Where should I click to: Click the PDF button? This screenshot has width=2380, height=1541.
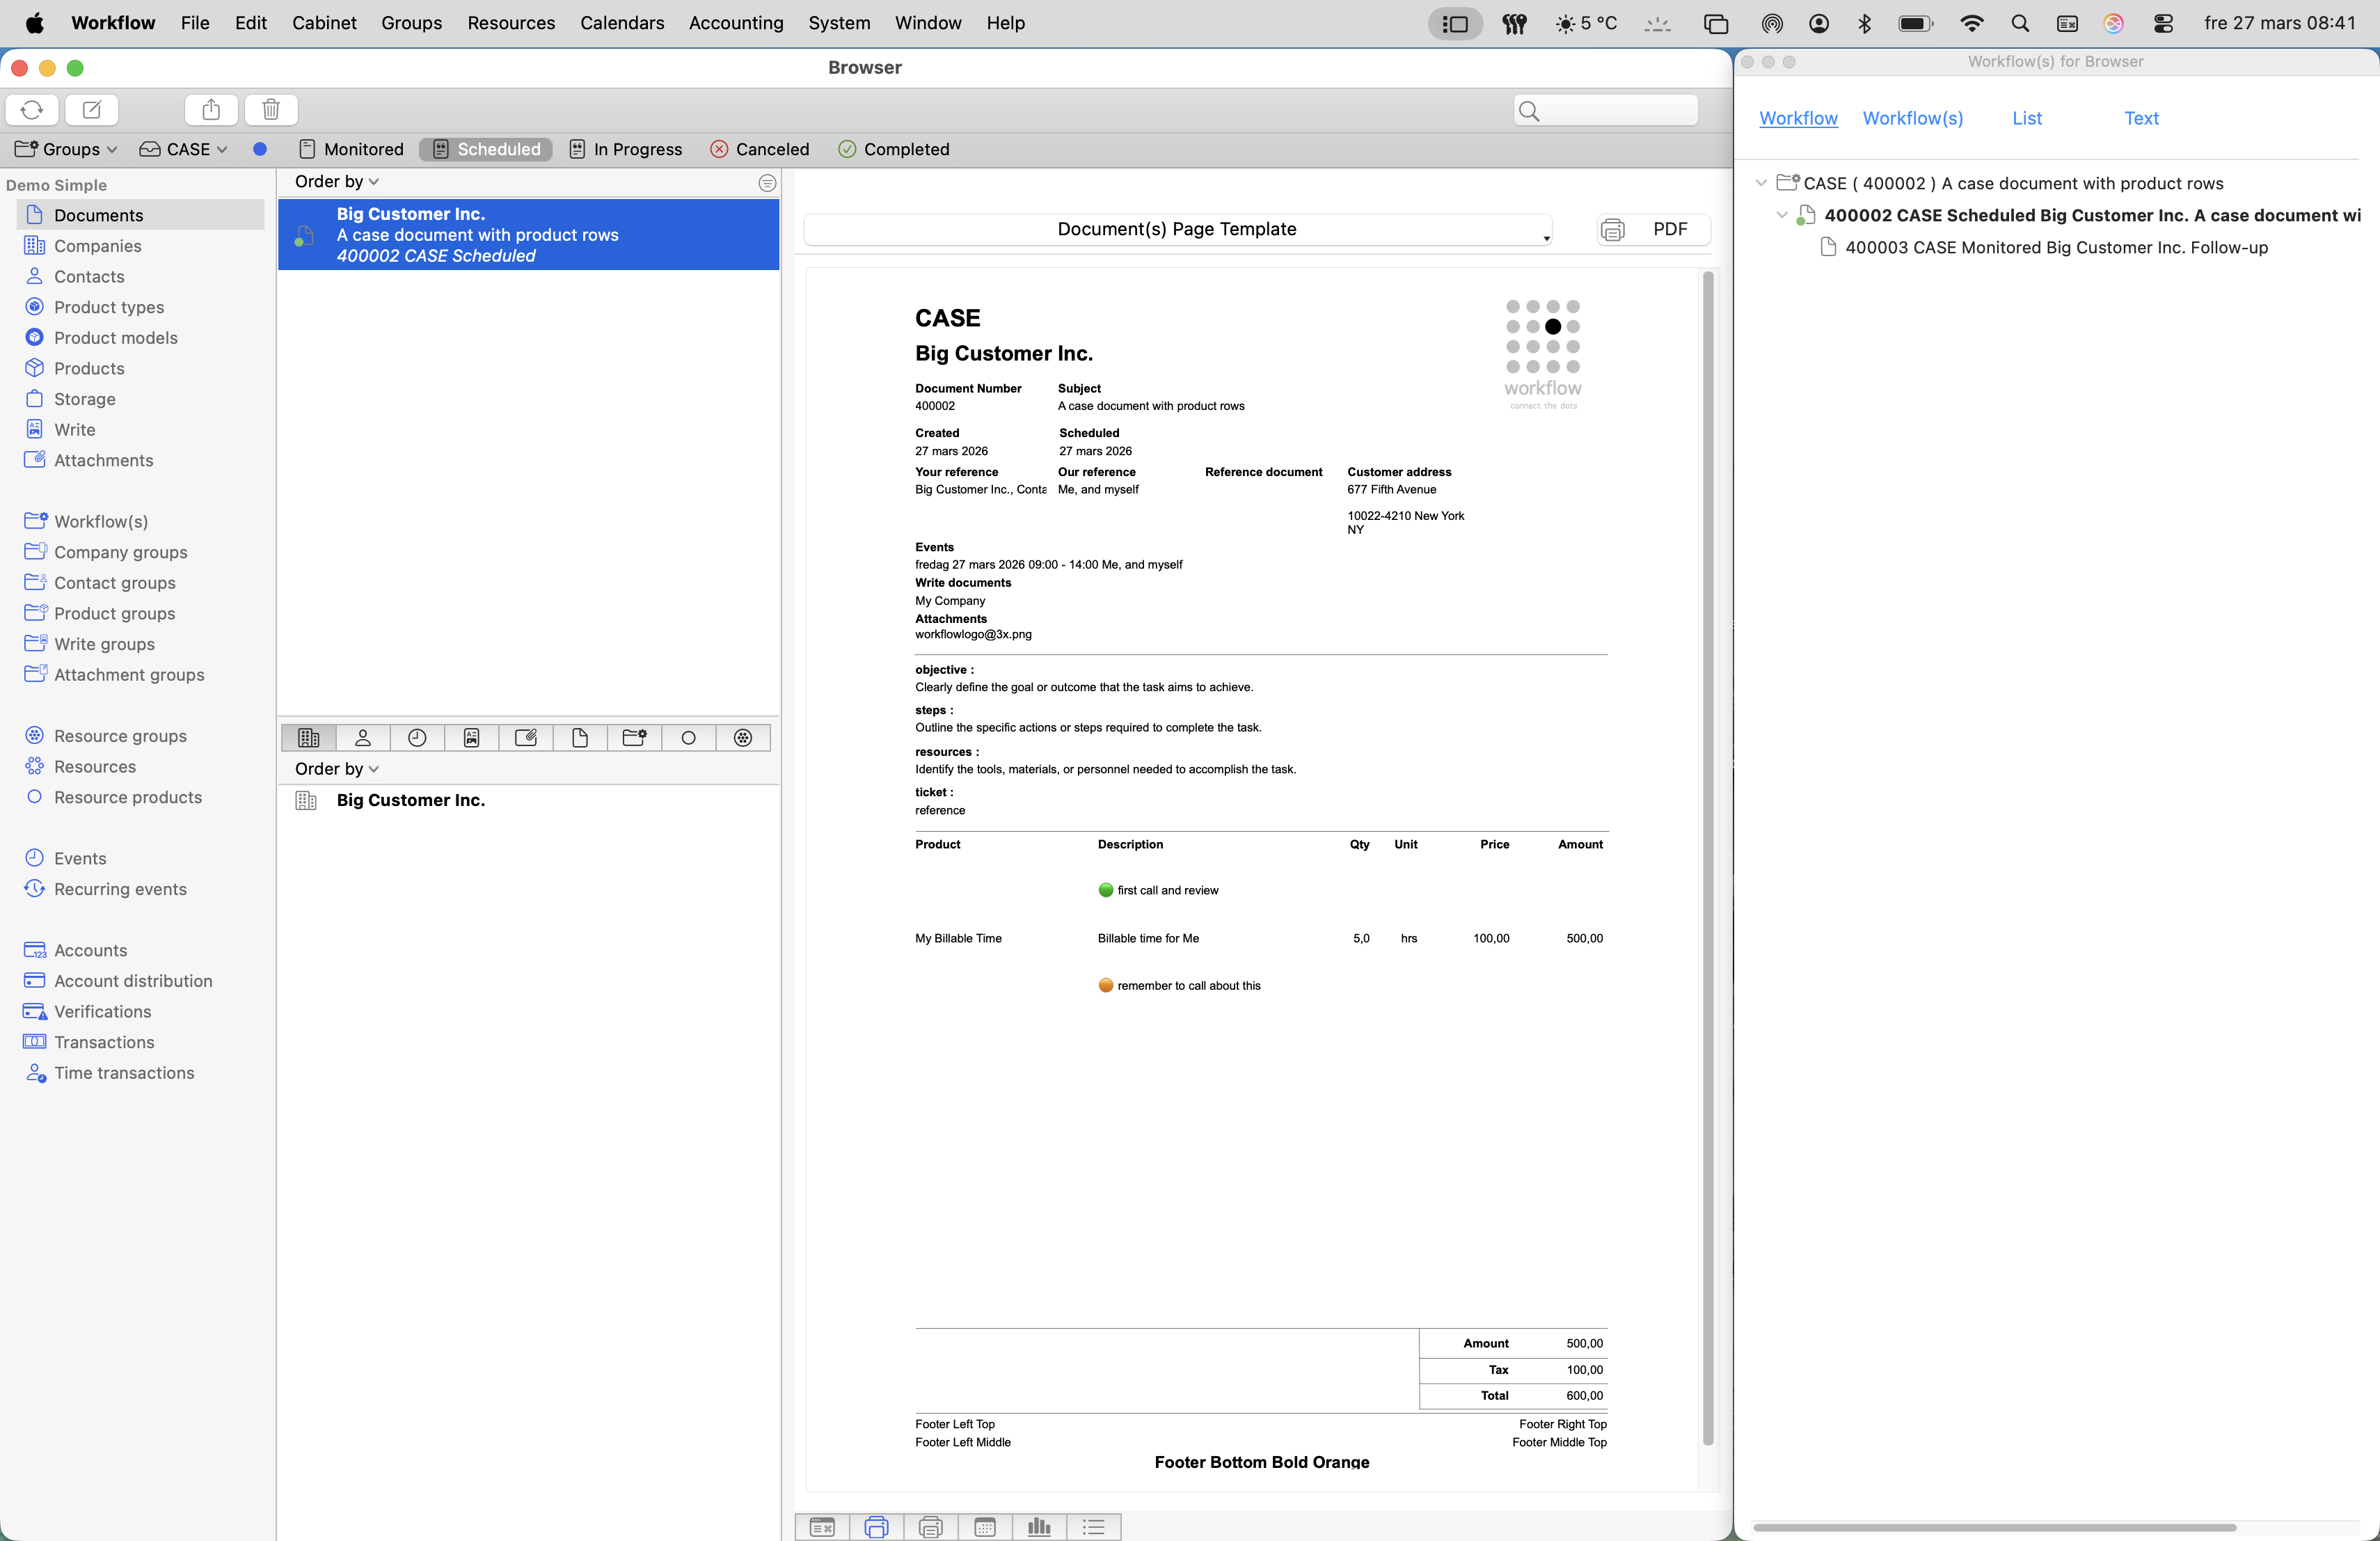pyautogui.click(x=1653, y=229)
